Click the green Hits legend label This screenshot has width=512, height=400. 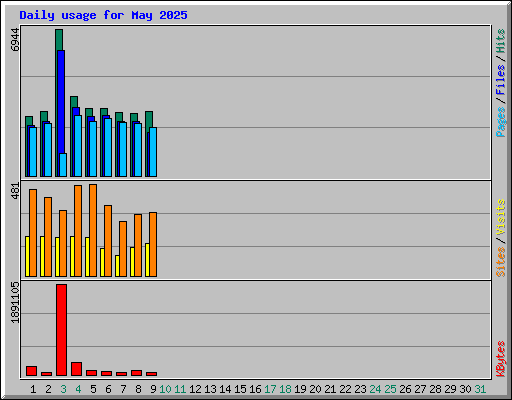click(500, 41)
